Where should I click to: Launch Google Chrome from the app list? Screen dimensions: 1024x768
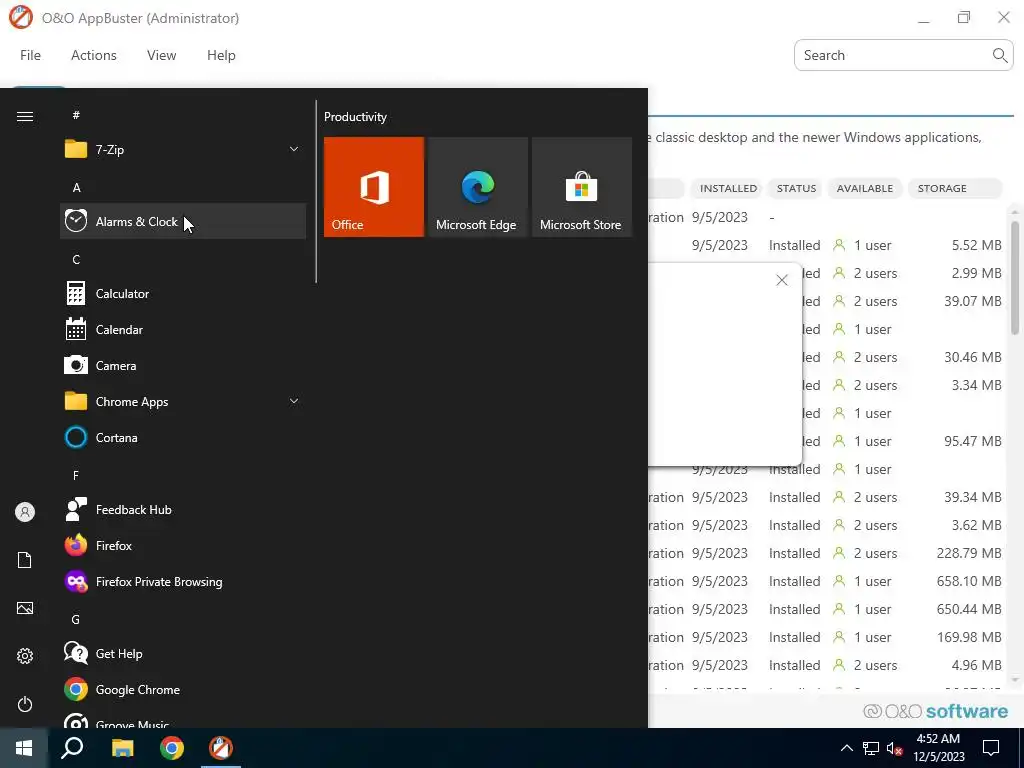[x=183, y=690]
